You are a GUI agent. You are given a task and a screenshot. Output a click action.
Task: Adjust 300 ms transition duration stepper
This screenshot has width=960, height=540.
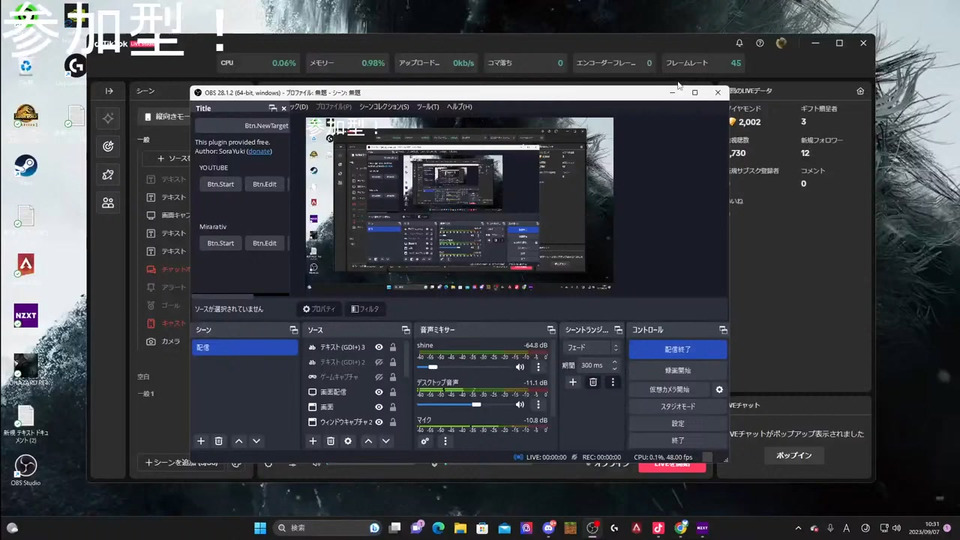(615, 365)
